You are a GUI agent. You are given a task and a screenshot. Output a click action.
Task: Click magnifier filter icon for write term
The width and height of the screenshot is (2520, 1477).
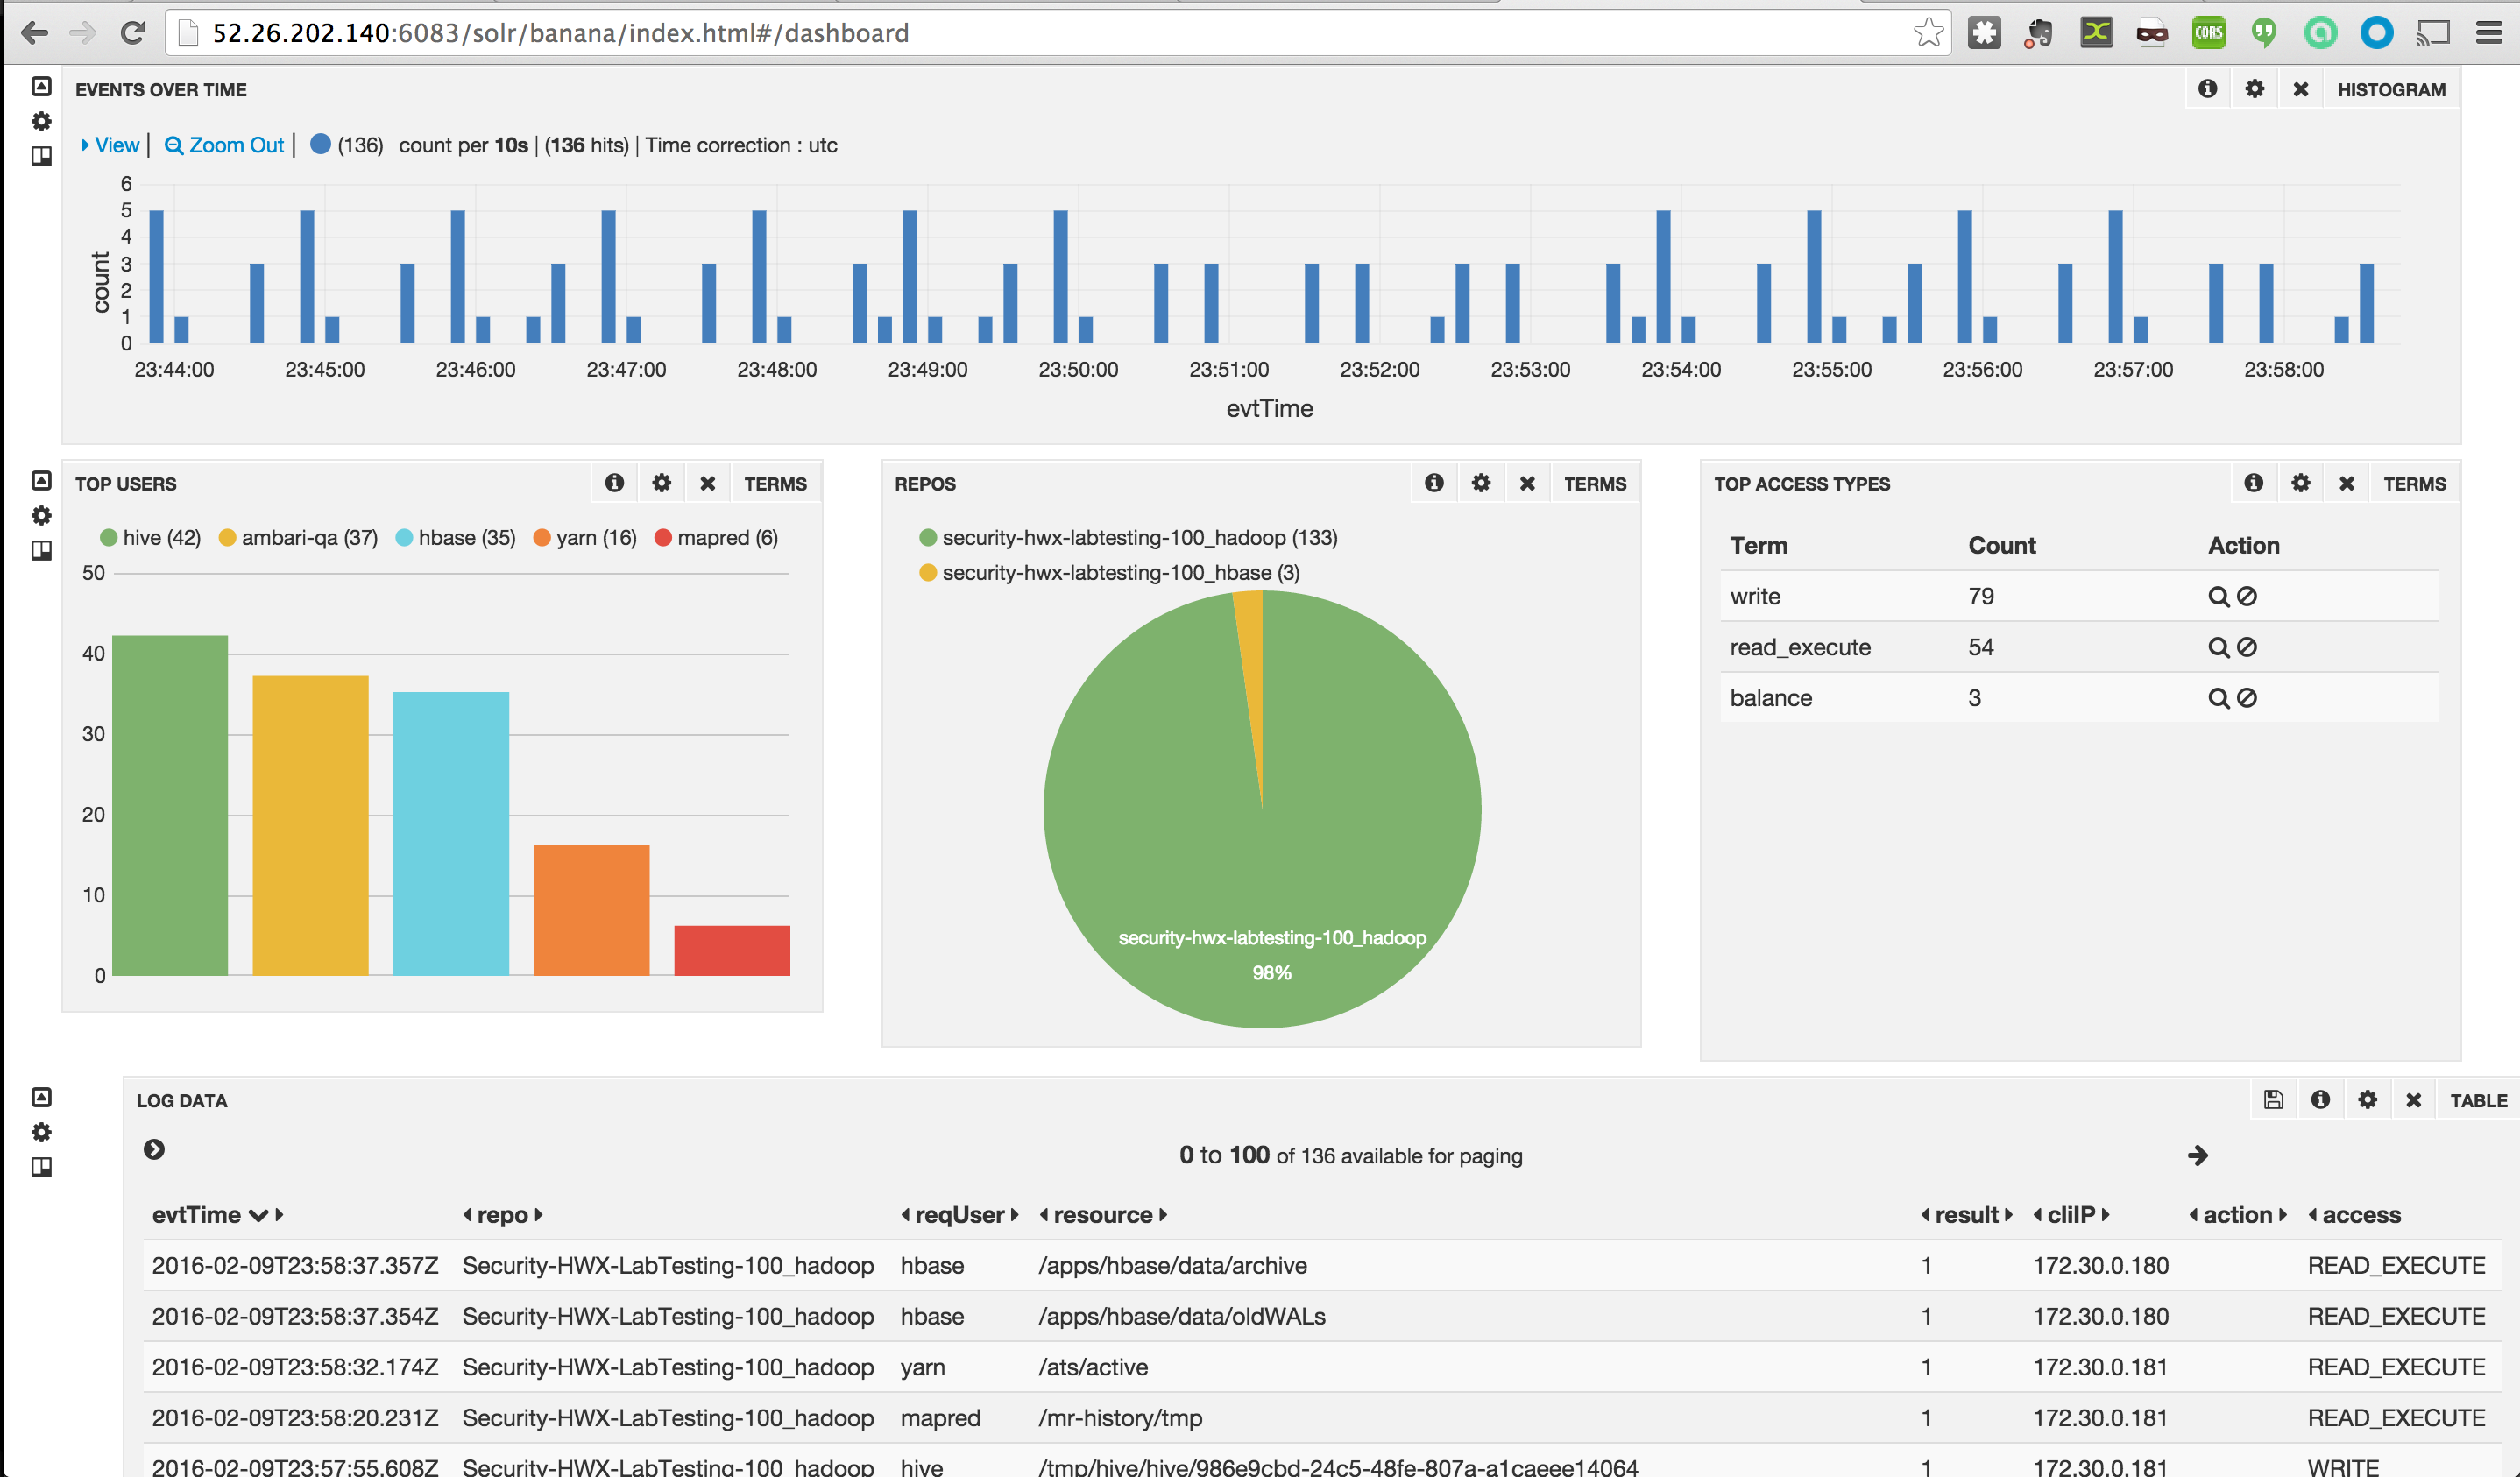point(2217,597)
